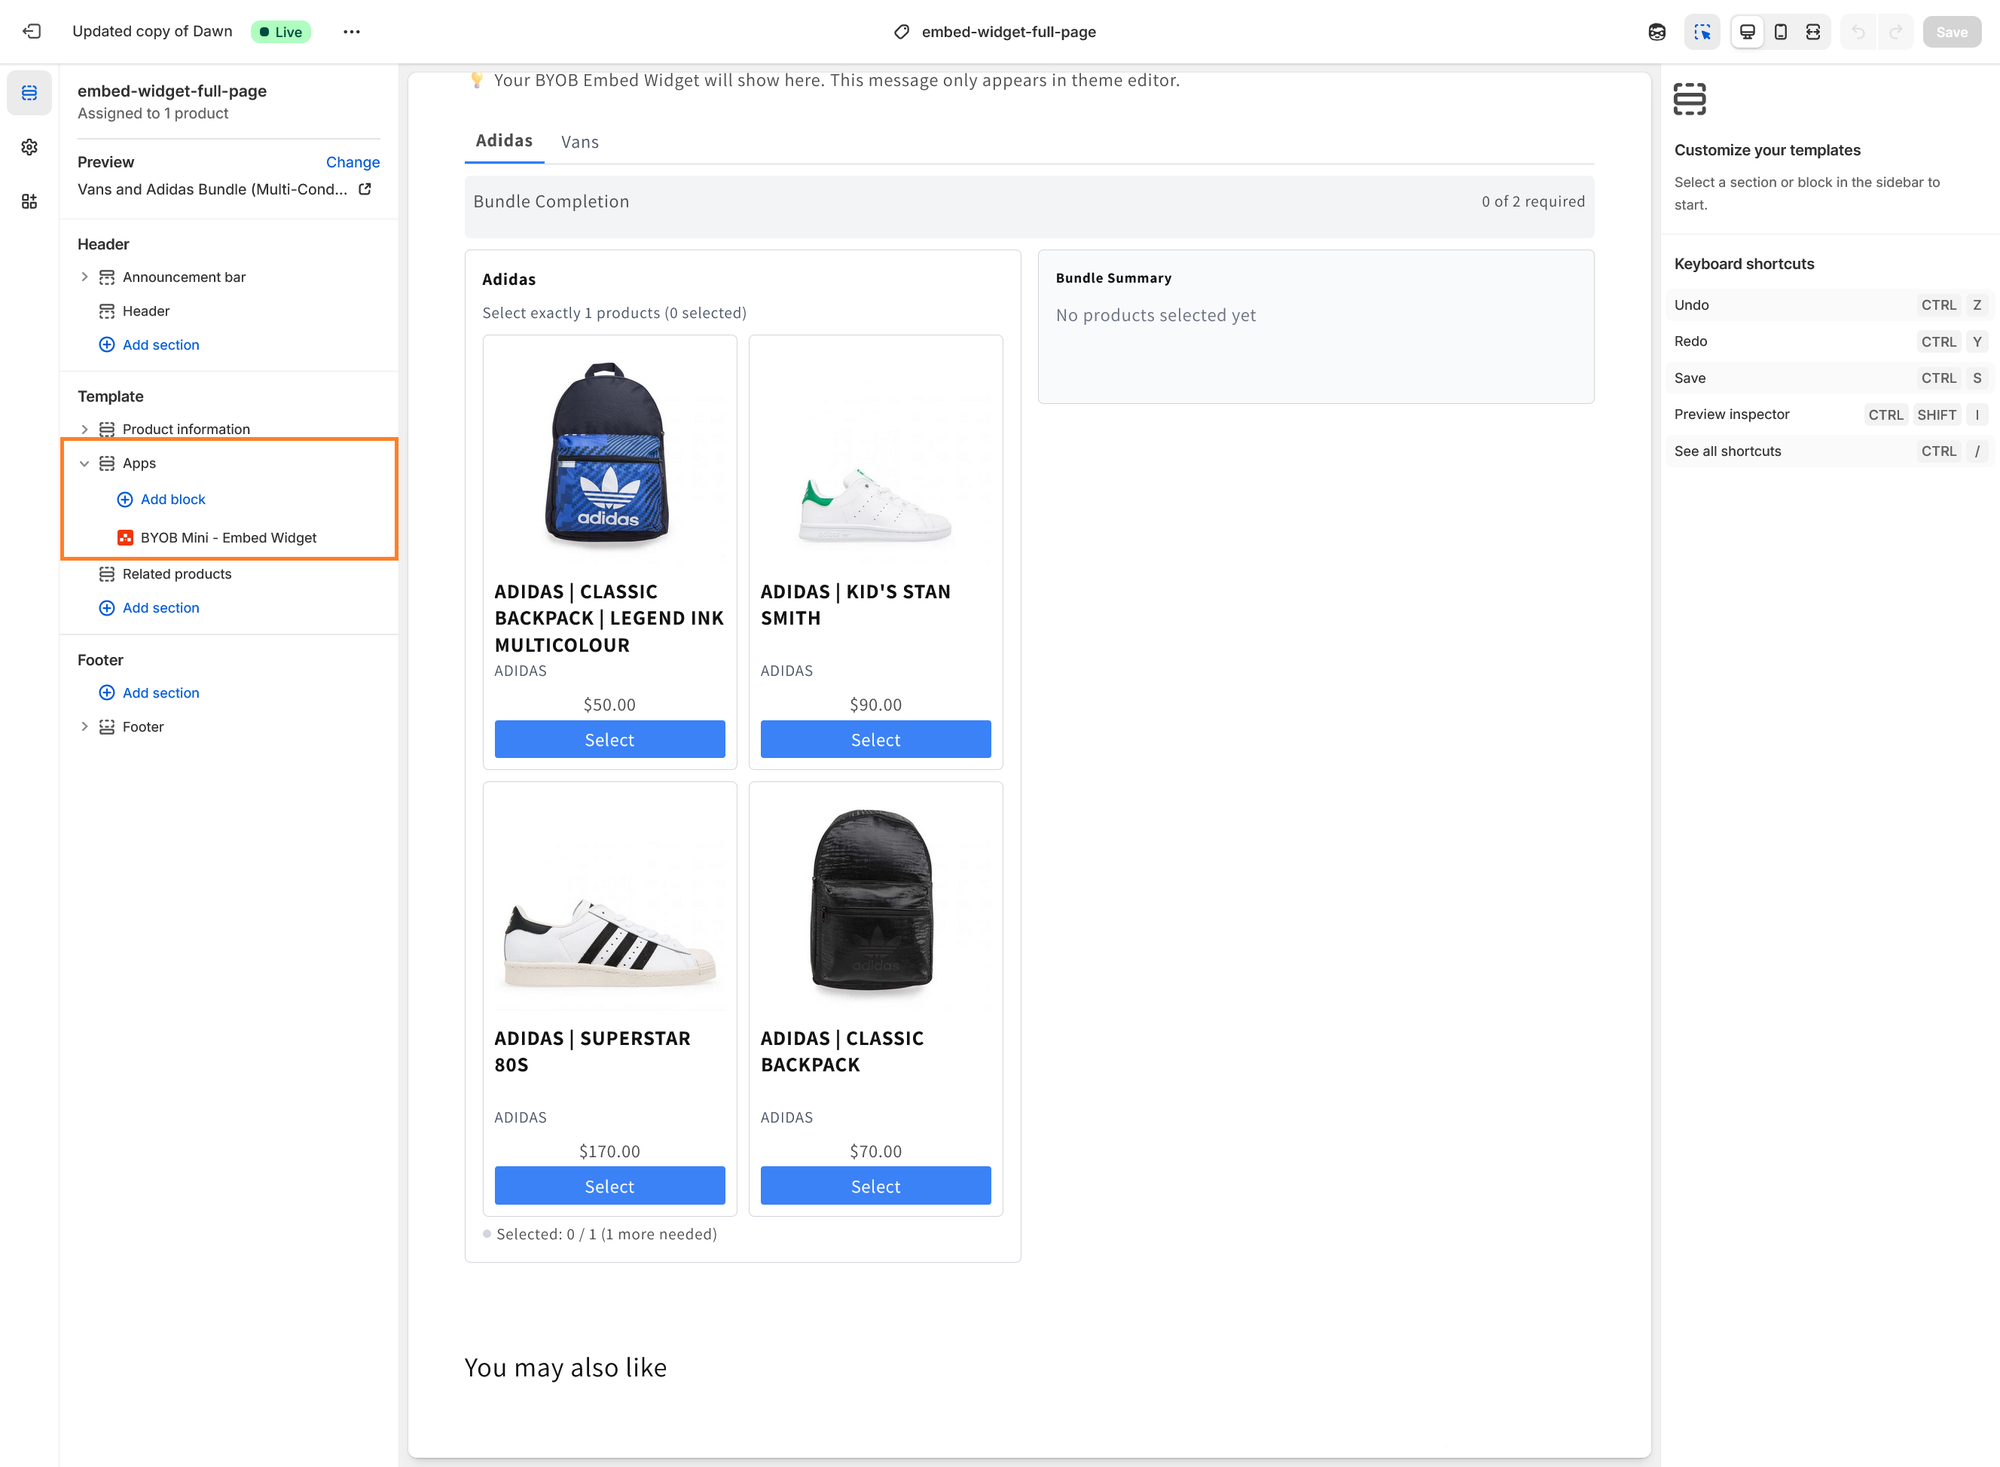This screenshot has height=1467, width=2000.
Task: Click the BYOB Mini Embed Widget block
Action: tap(228, 538)
